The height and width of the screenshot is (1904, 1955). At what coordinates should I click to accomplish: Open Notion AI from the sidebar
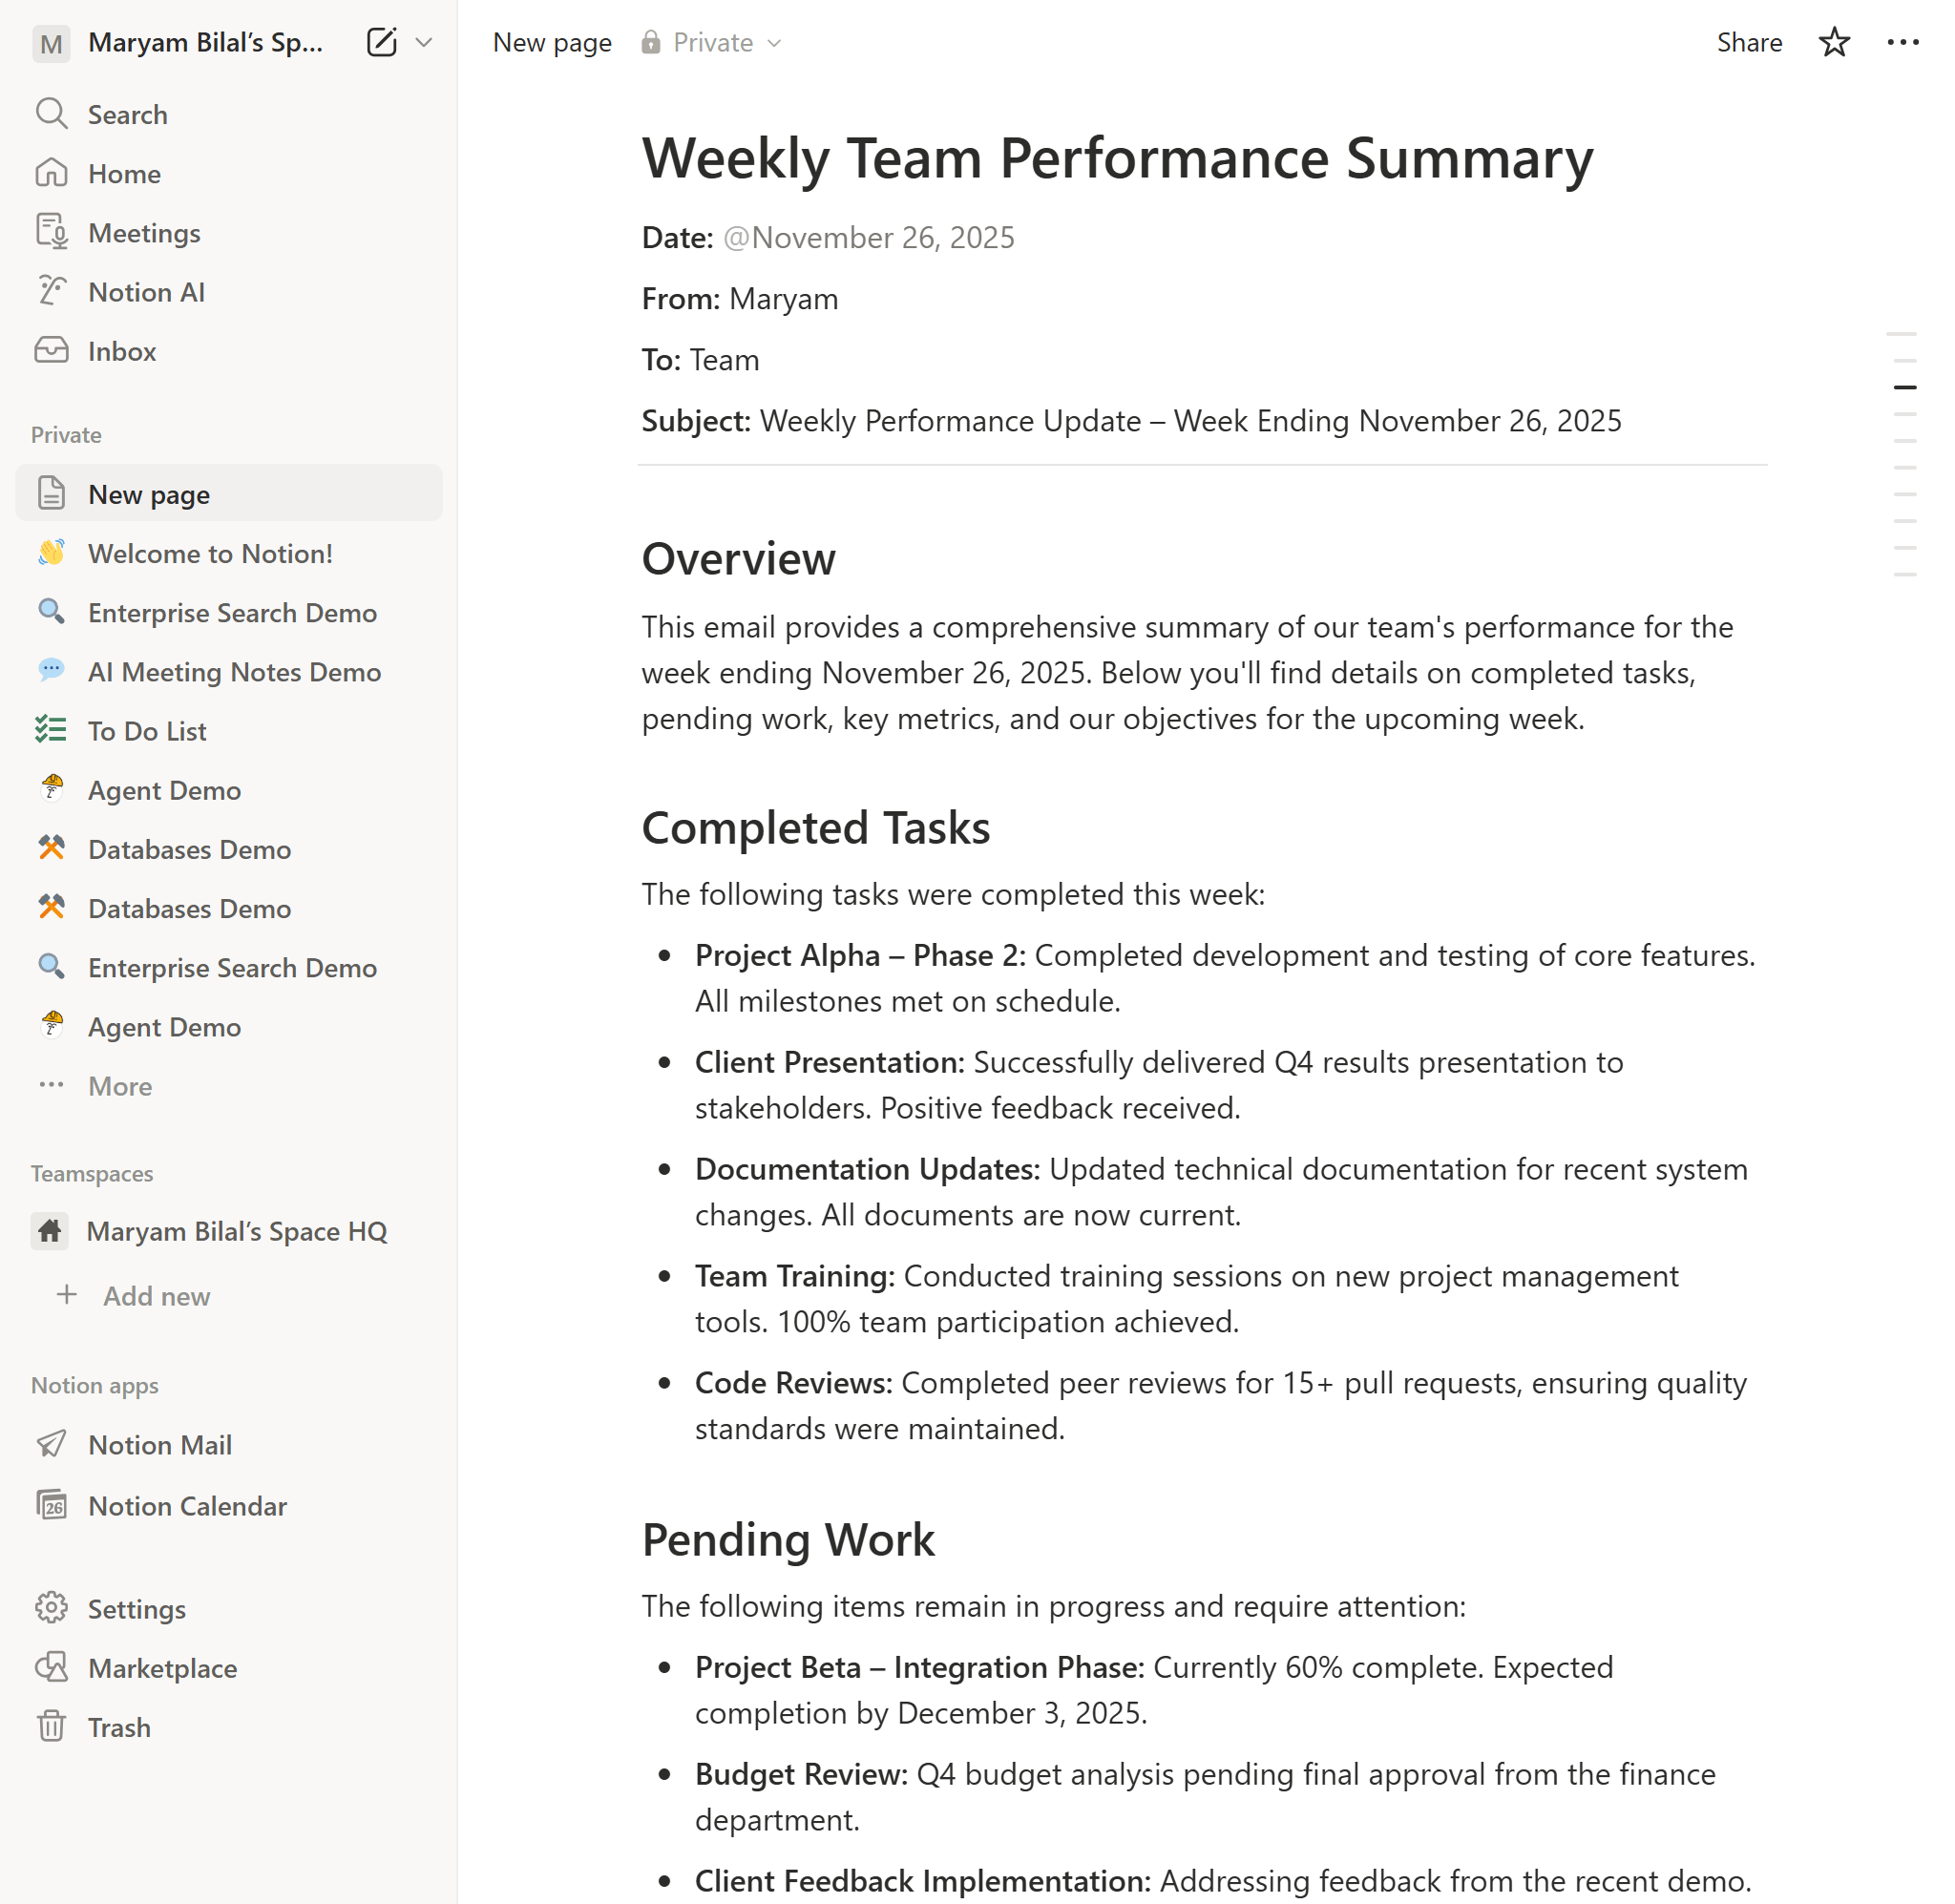tap(146, 292)
